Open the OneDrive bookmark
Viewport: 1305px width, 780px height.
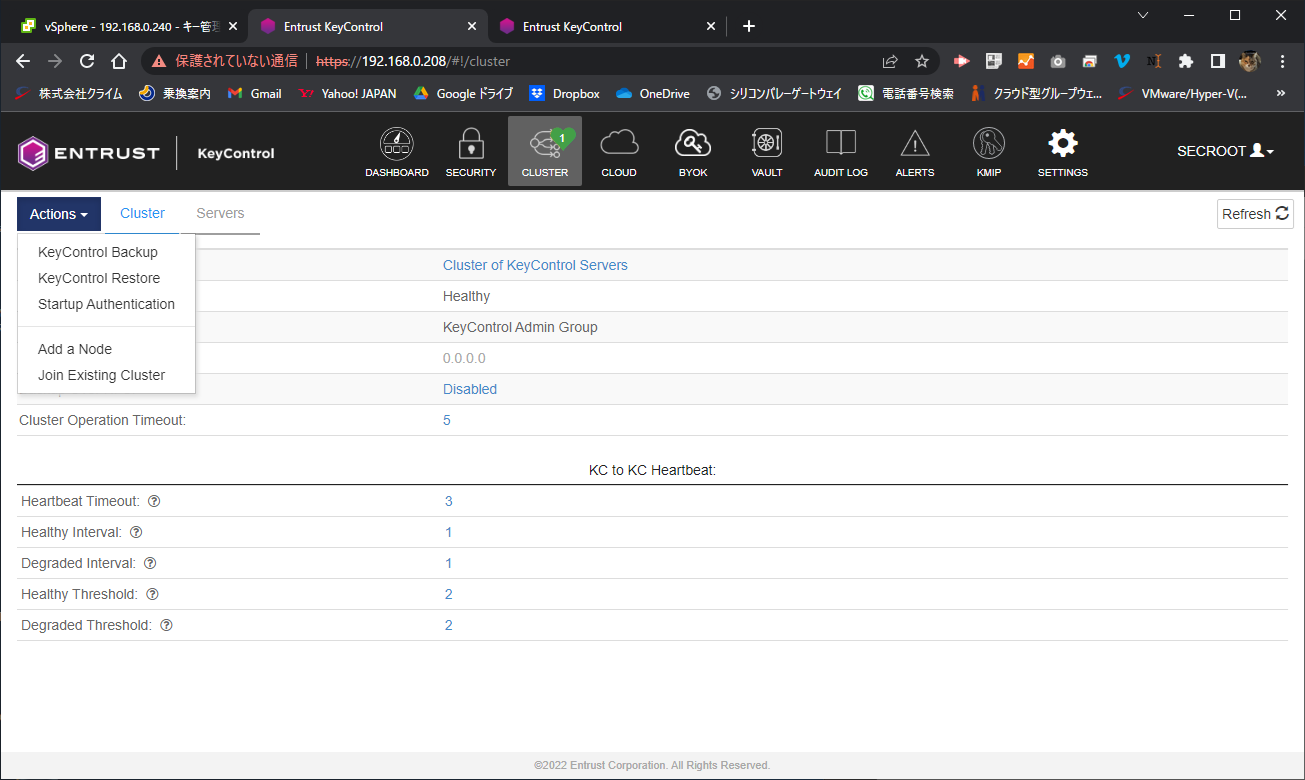click(x=653, y=93)
